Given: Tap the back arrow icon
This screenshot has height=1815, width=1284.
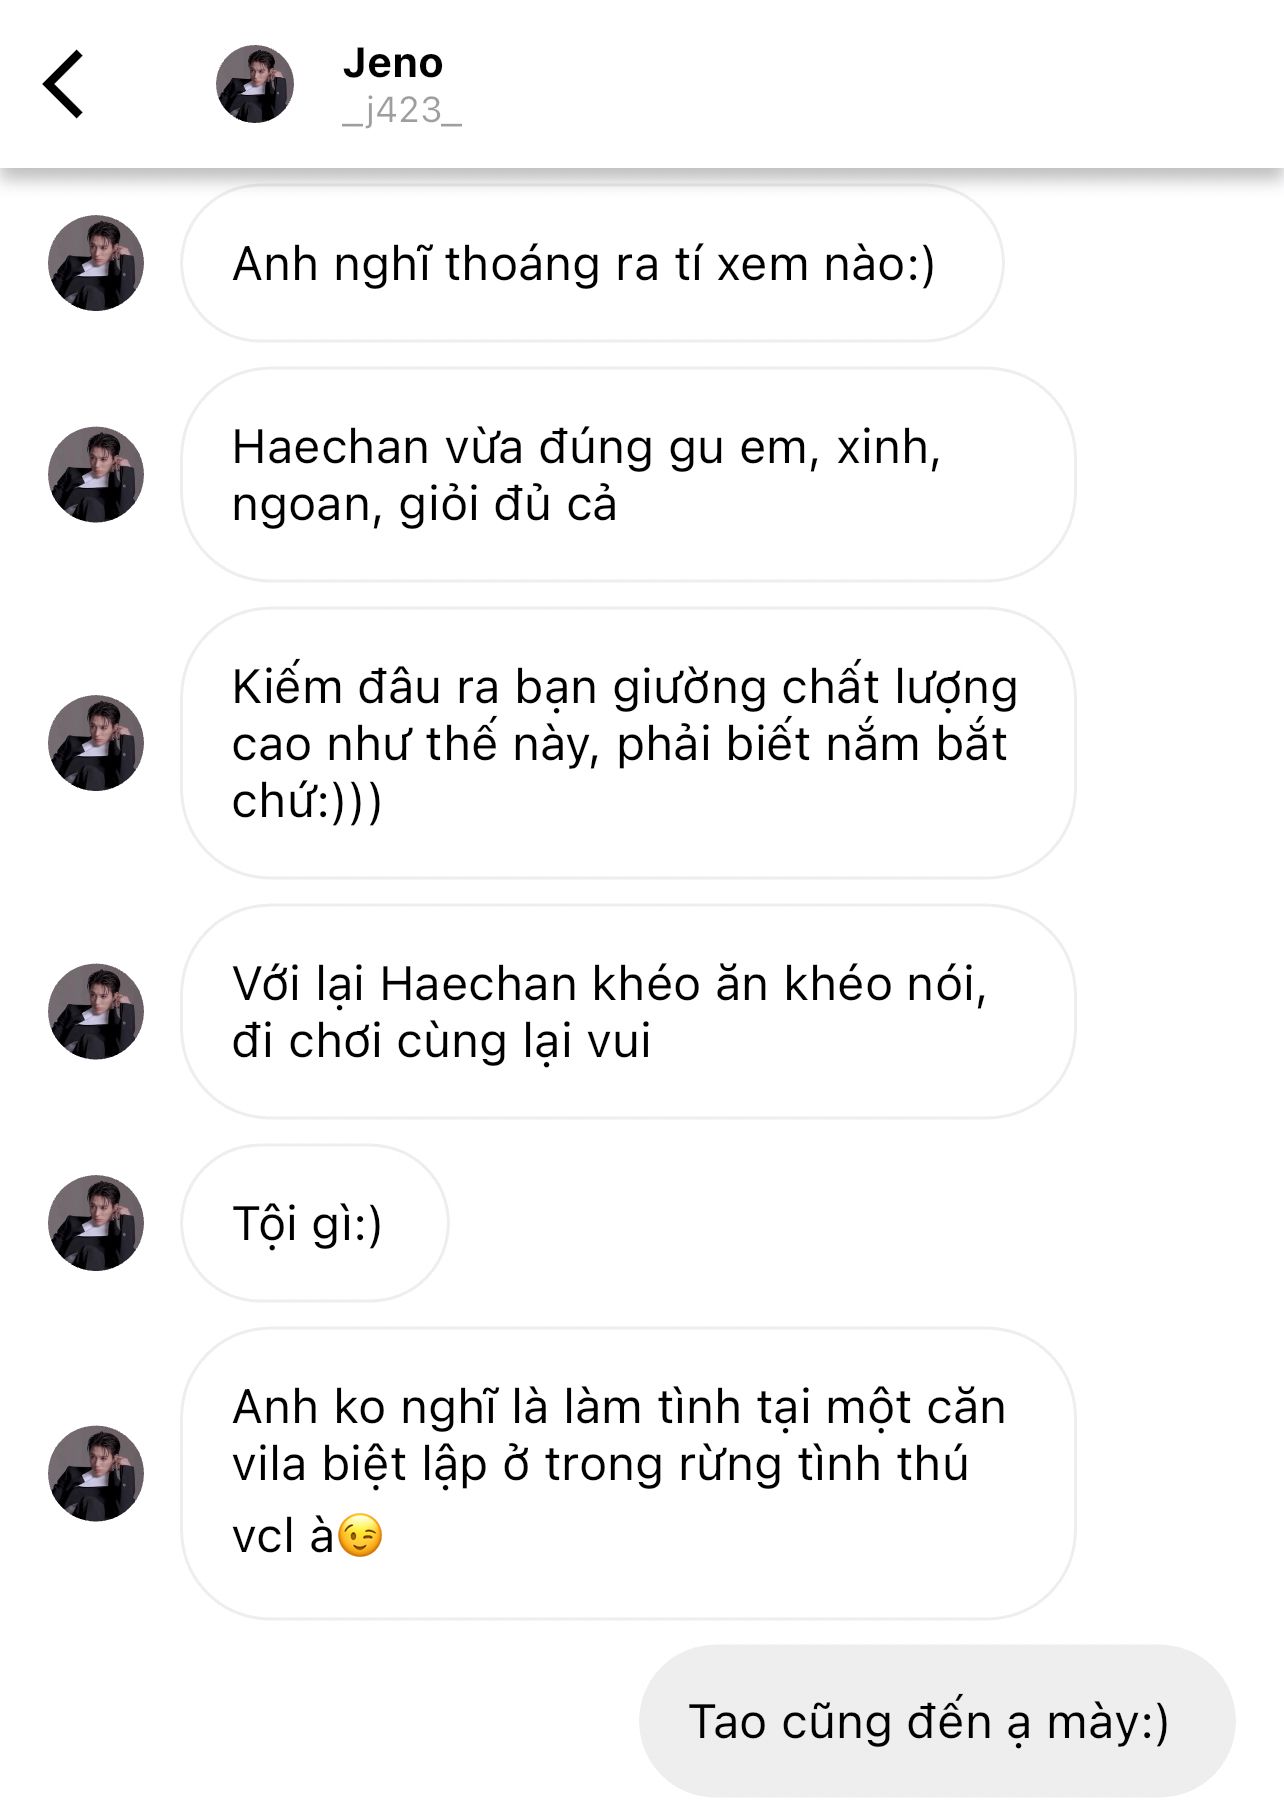Looking at the screenshot, I should point(62,84).
